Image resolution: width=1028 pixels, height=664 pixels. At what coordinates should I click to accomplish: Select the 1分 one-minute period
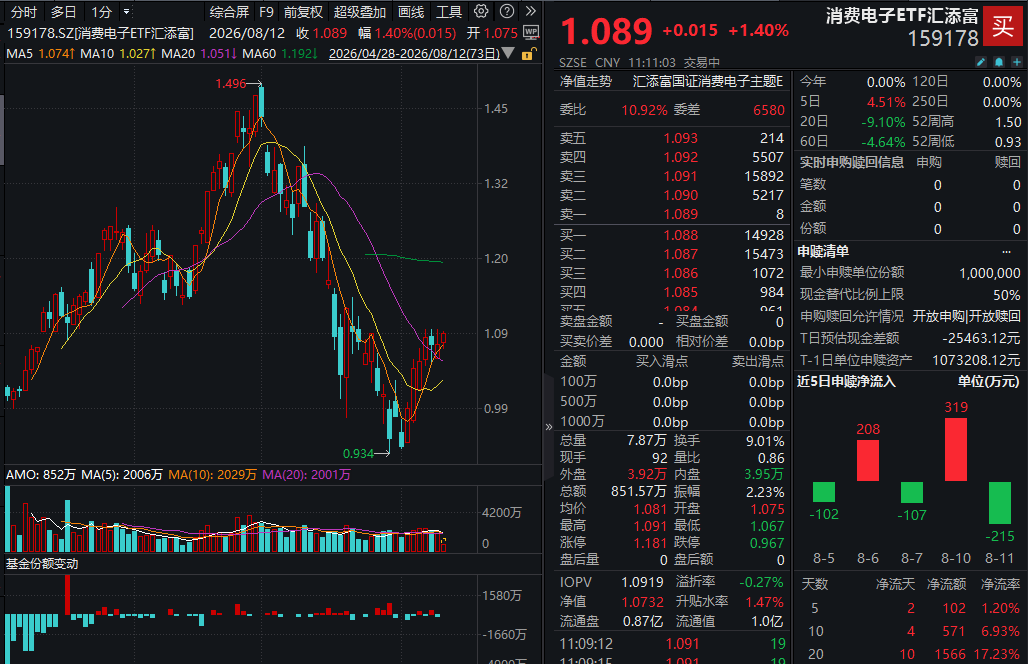click(x=102, y=12)
